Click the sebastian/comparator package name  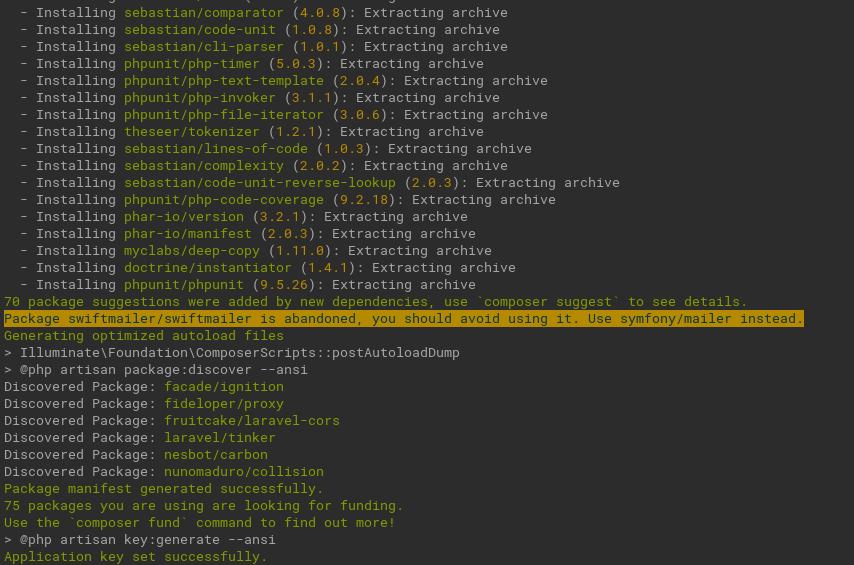pos(204,13)
